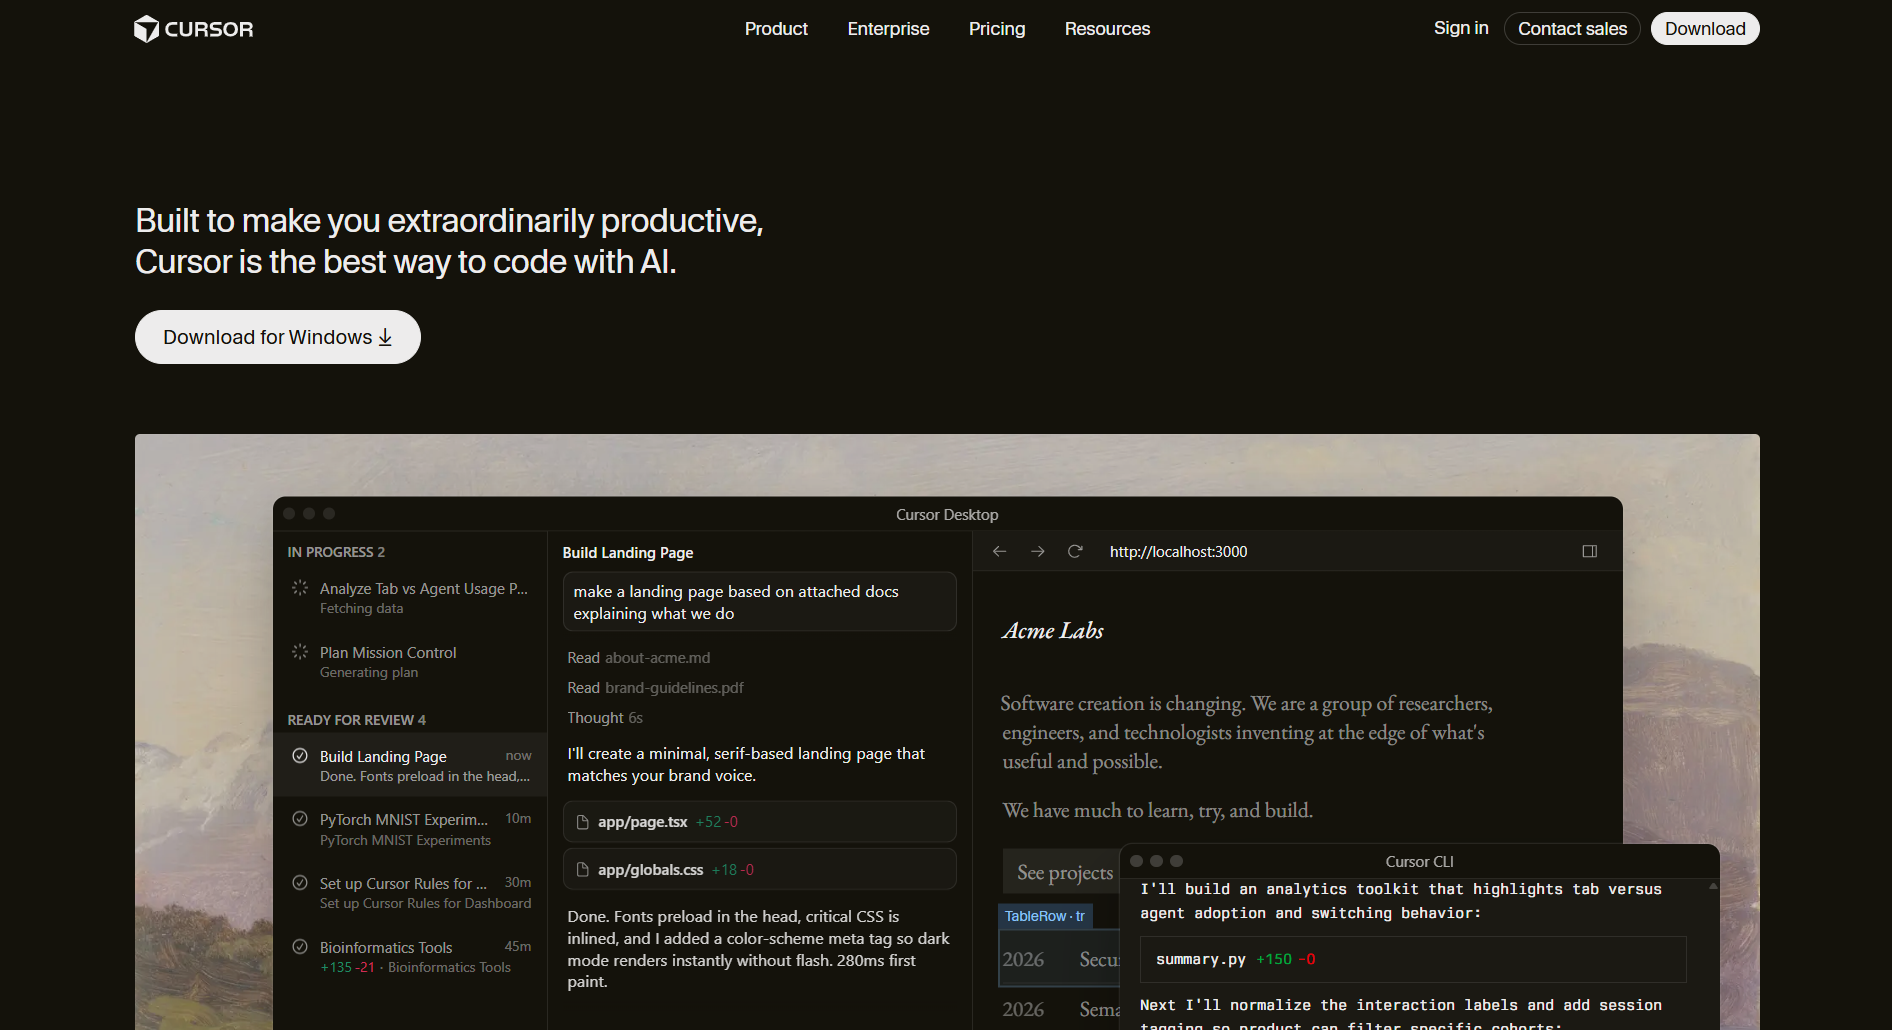Click Read about-acme.md step

tap(639, 658)
